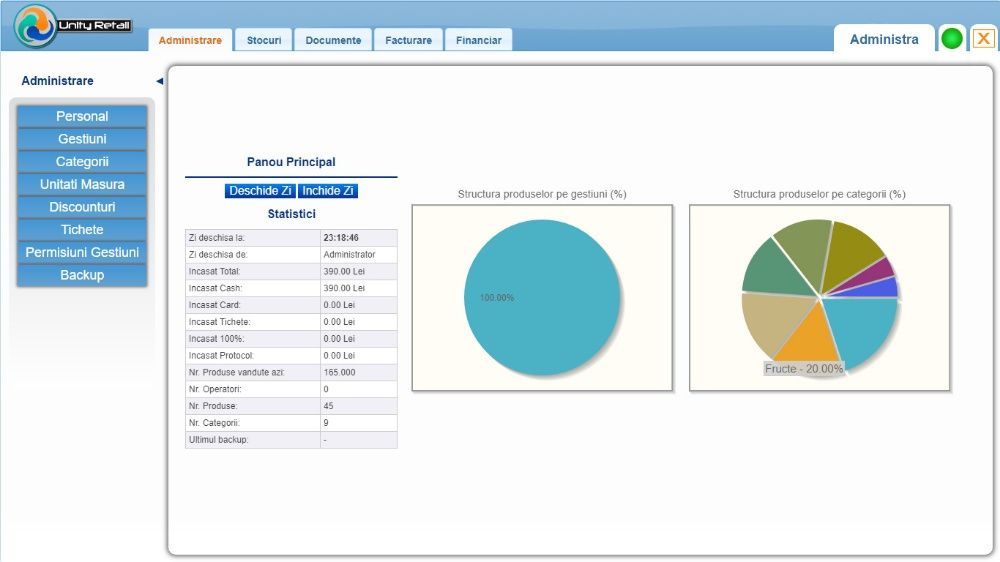
Task: Switch to the Administrare tab
Action: [190, 40]
